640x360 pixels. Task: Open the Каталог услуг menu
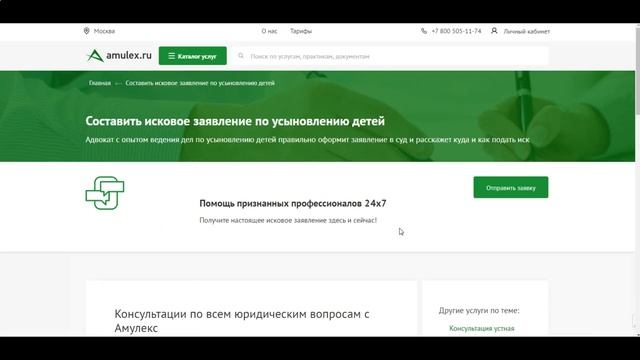click(193, 56)
